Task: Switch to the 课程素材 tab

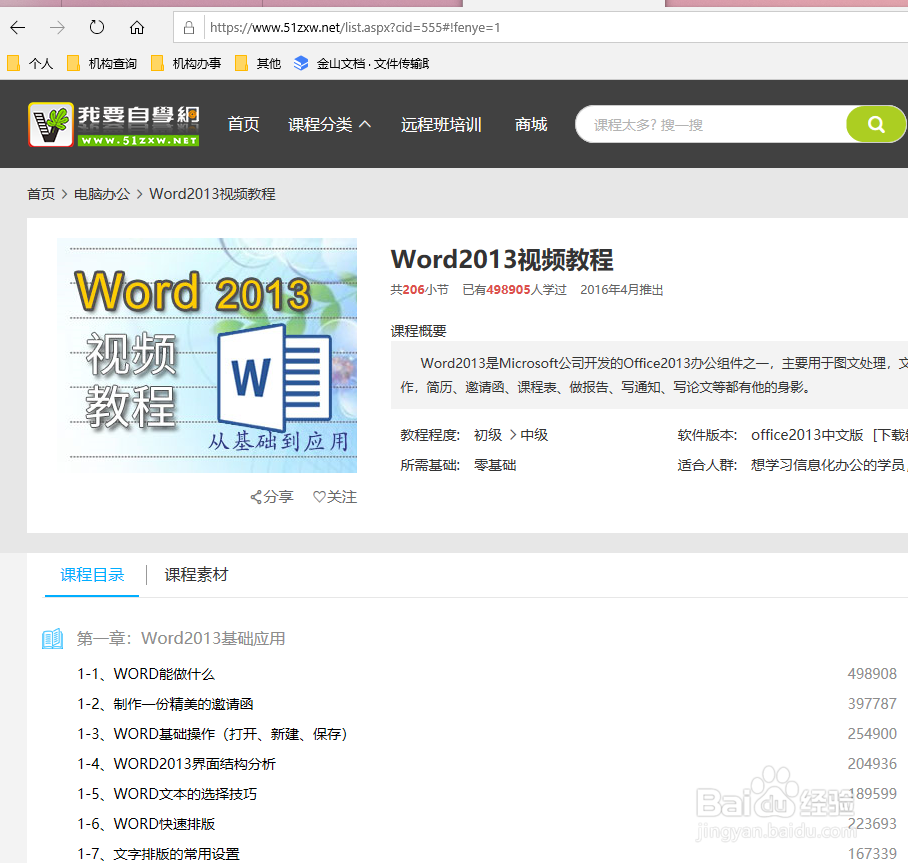Action: (197, 575)
